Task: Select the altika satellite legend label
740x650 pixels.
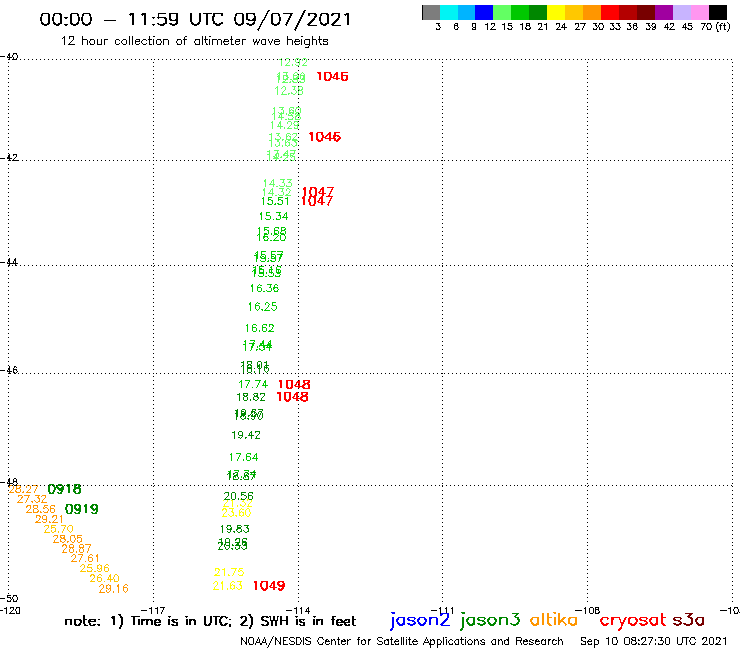Action: [554, 620]
